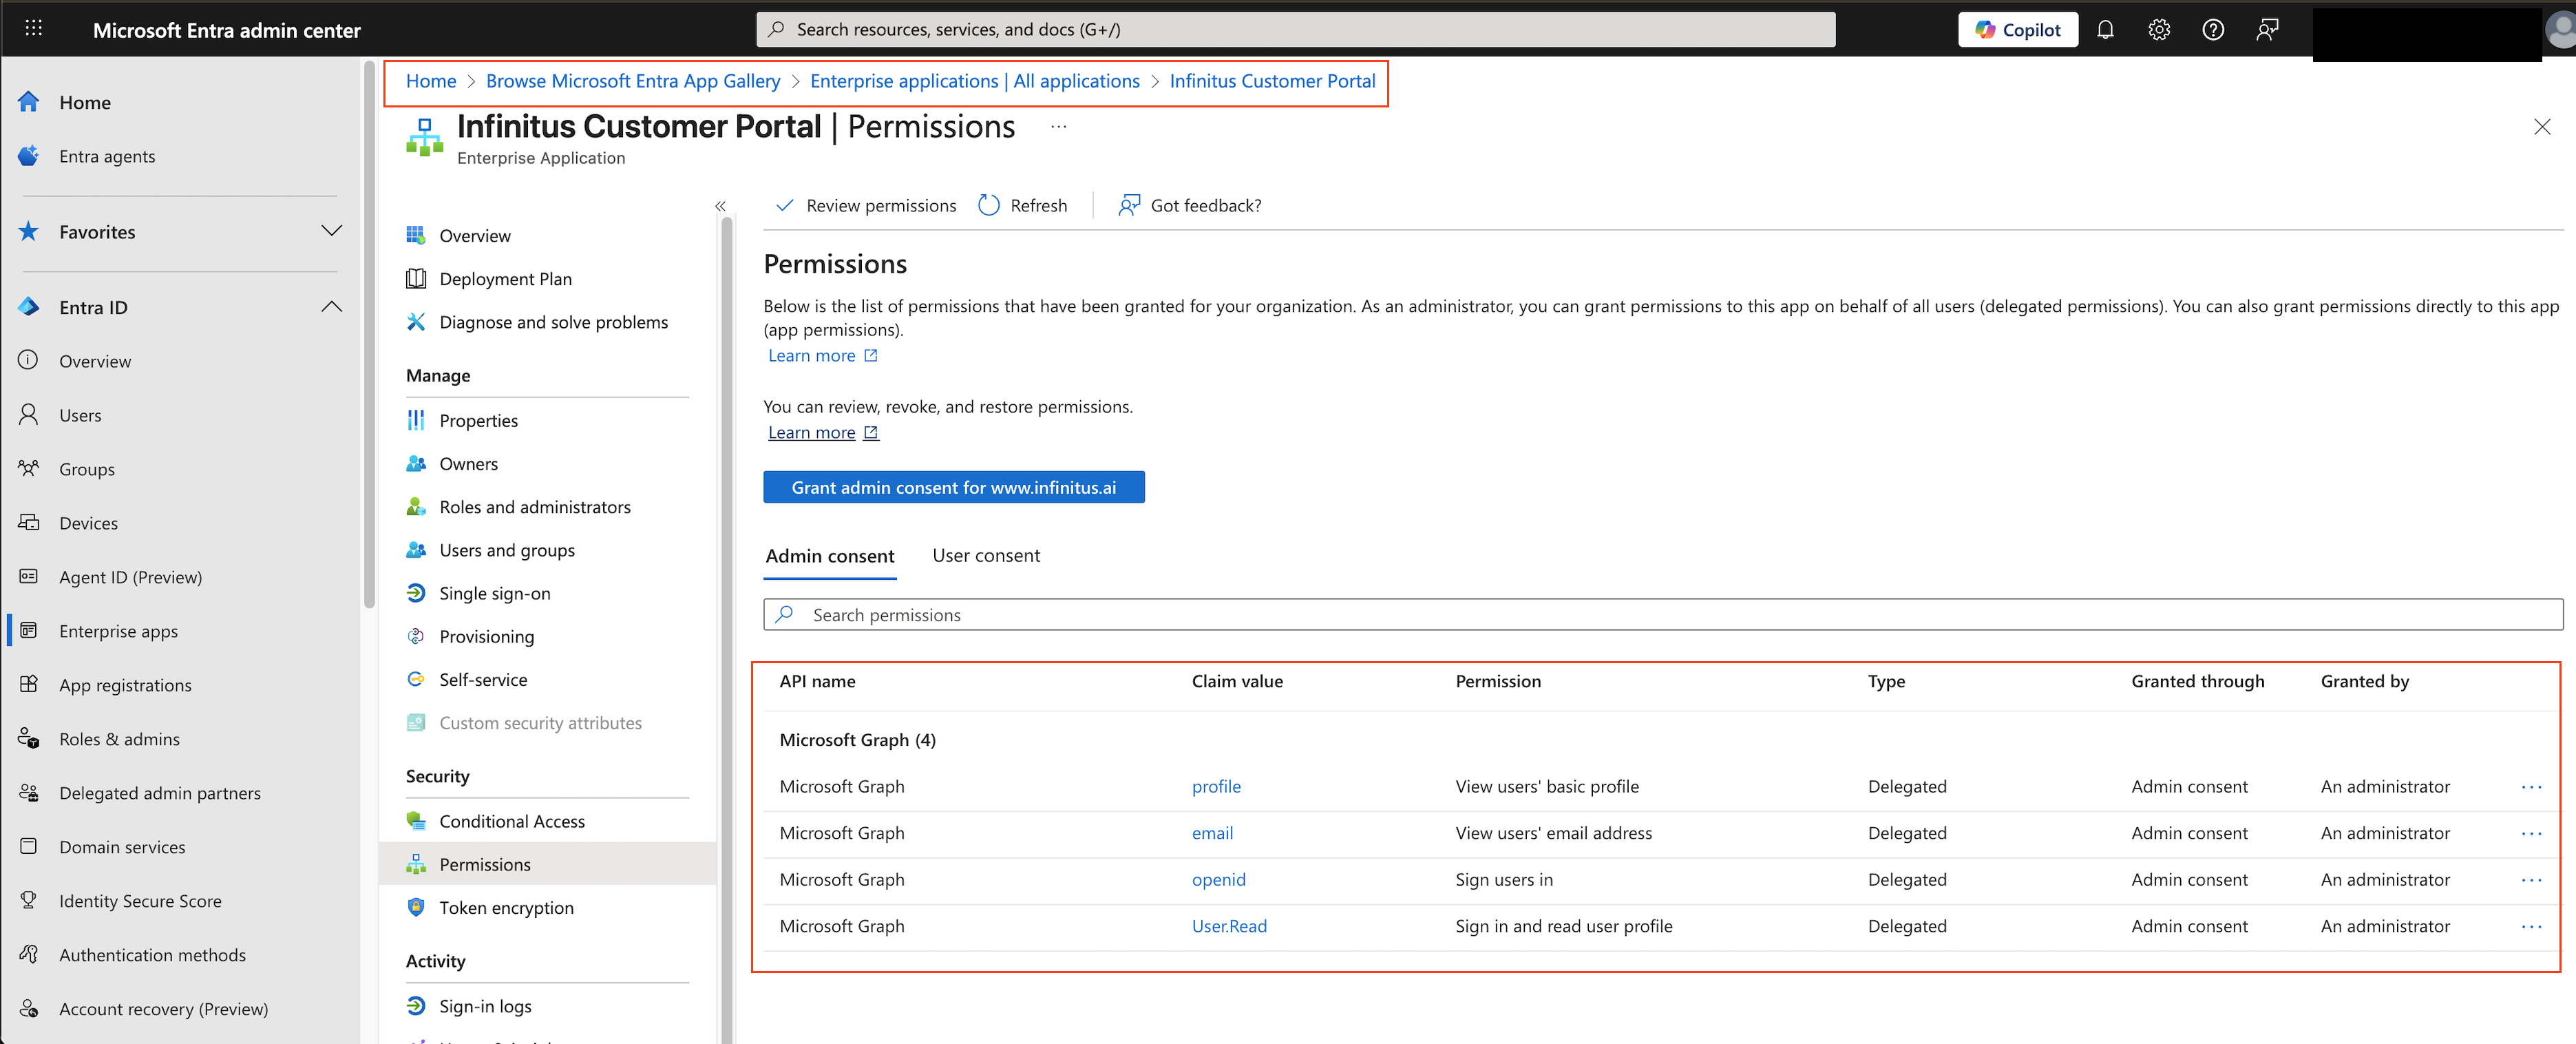Click the Favorites star icon

[29, 232]
